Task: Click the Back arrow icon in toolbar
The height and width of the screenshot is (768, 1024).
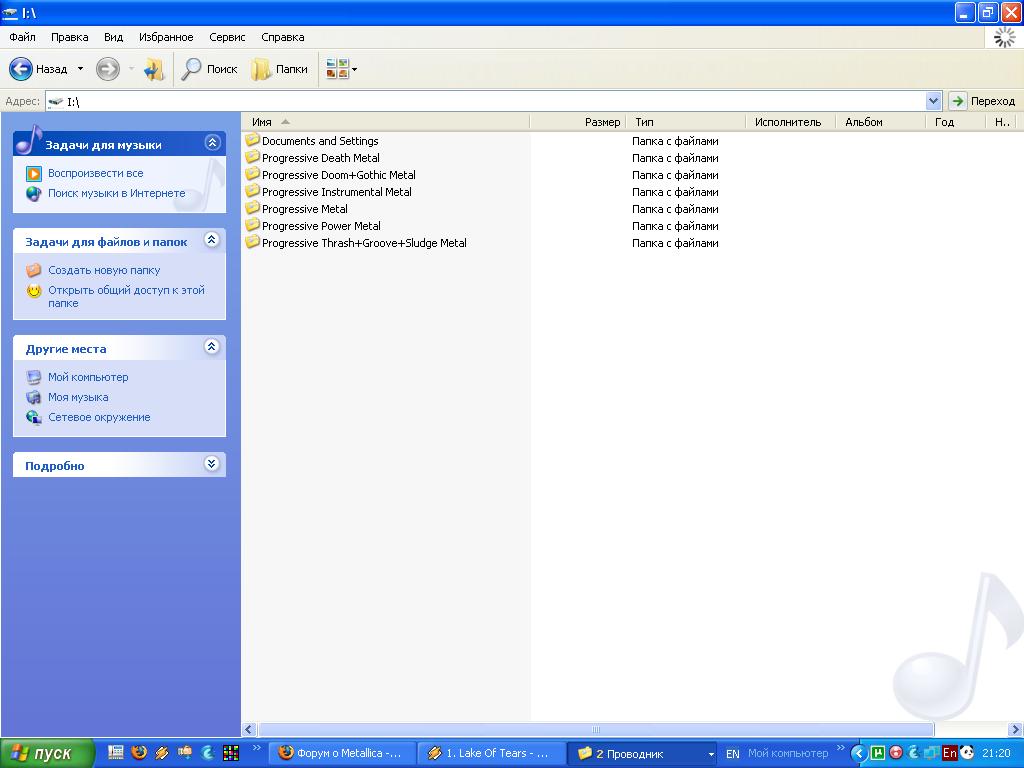Action: (21, 69)
